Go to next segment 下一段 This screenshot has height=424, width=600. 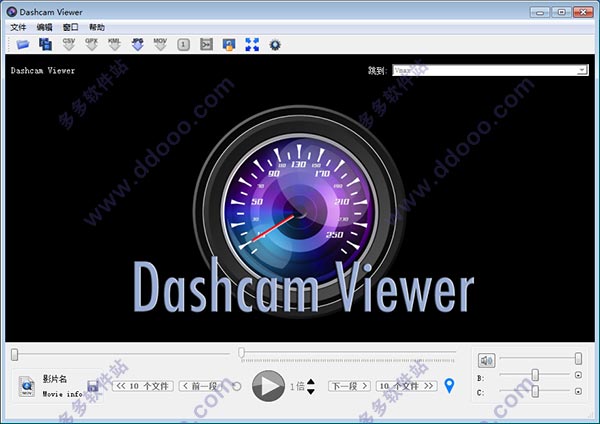(349, 386)
